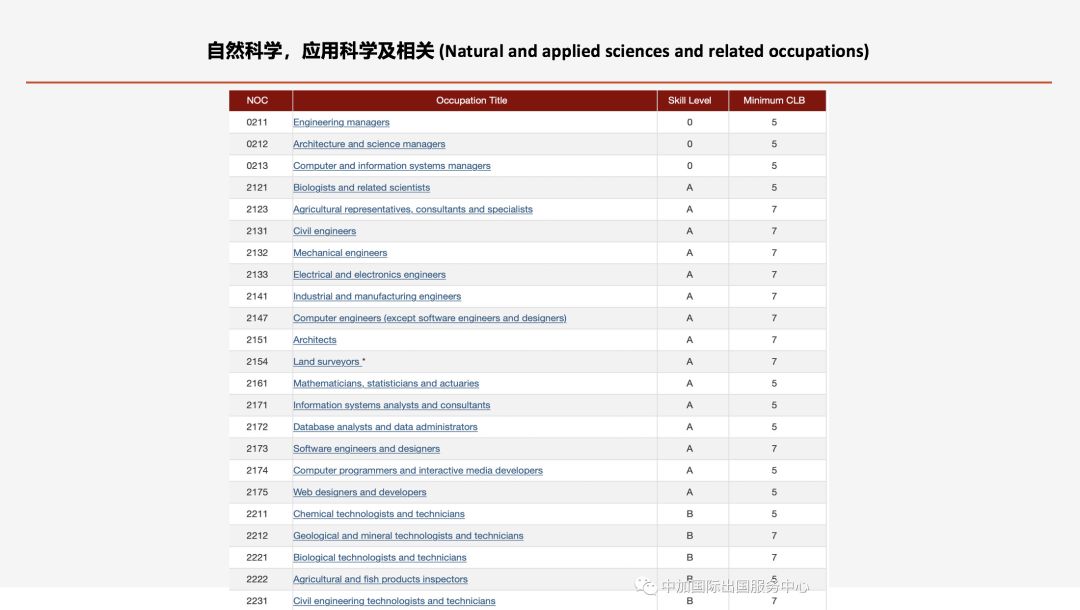Click the WeChat logo watermark icon

(x=647, y=587)
